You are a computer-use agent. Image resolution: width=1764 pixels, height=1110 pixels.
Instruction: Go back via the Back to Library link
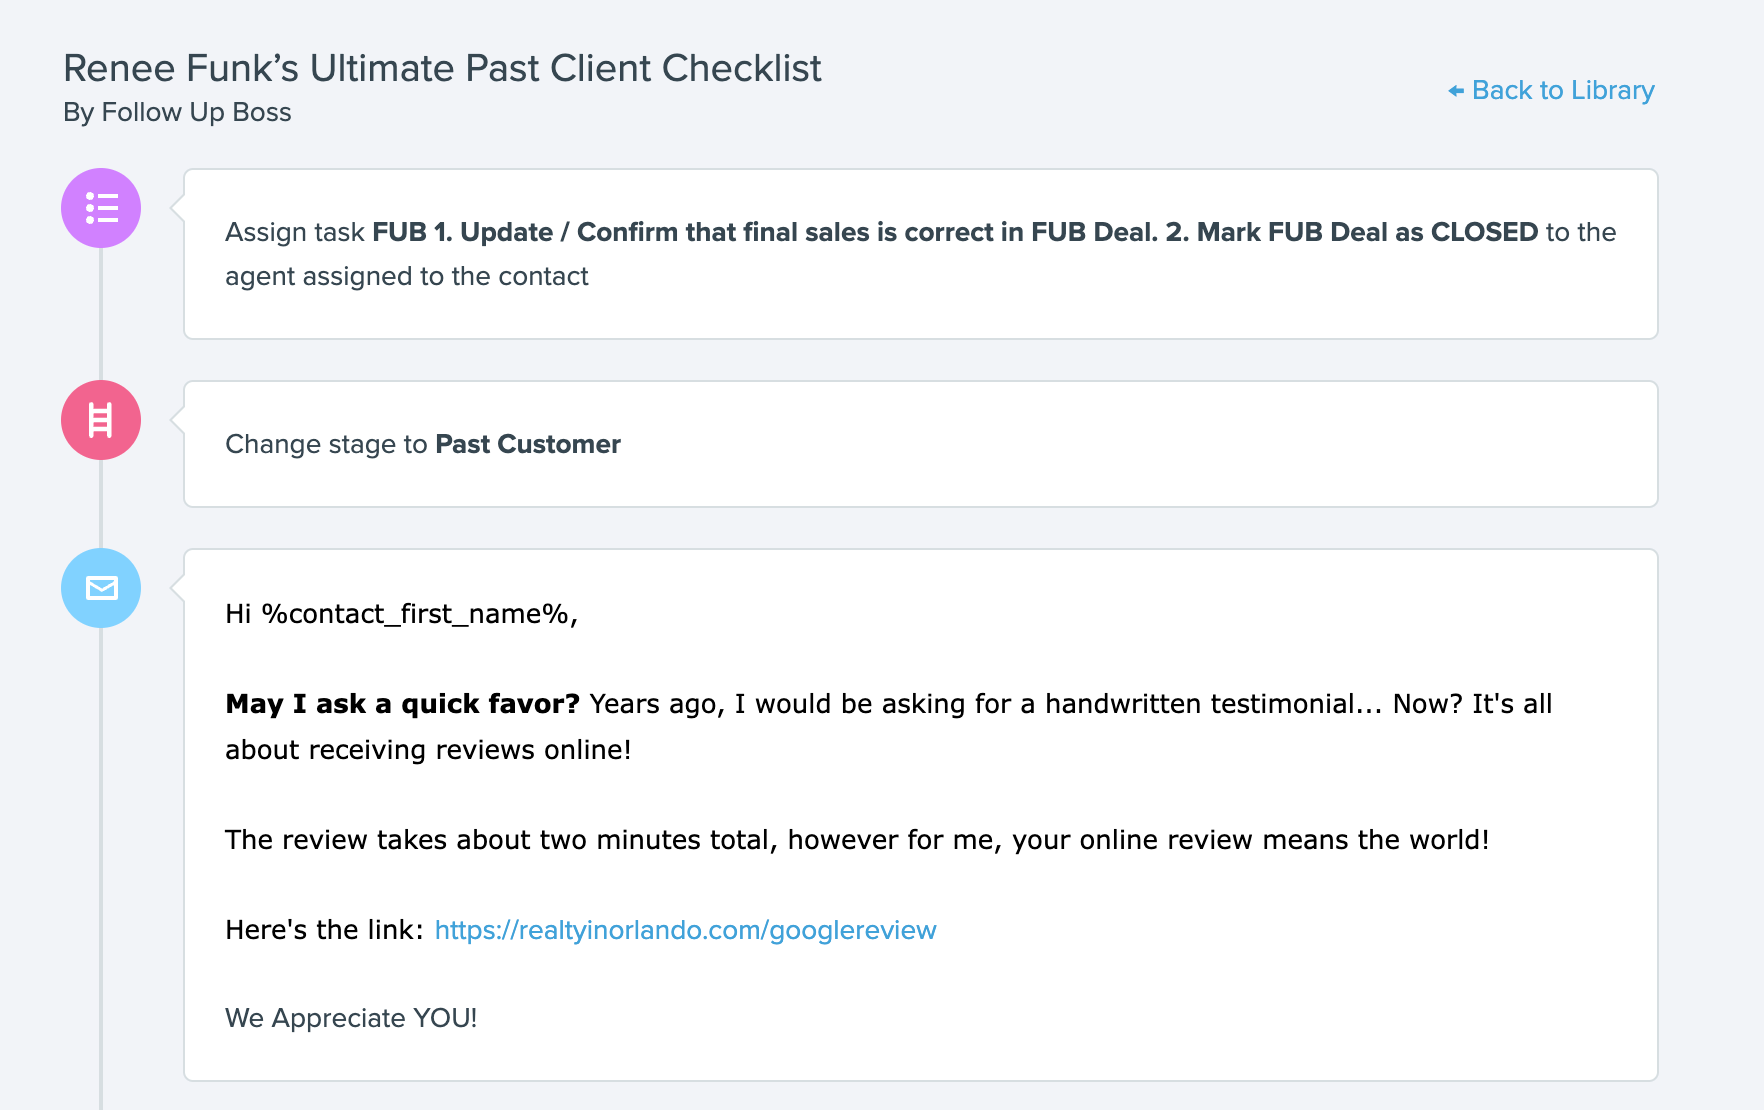tap(1552, 90)
